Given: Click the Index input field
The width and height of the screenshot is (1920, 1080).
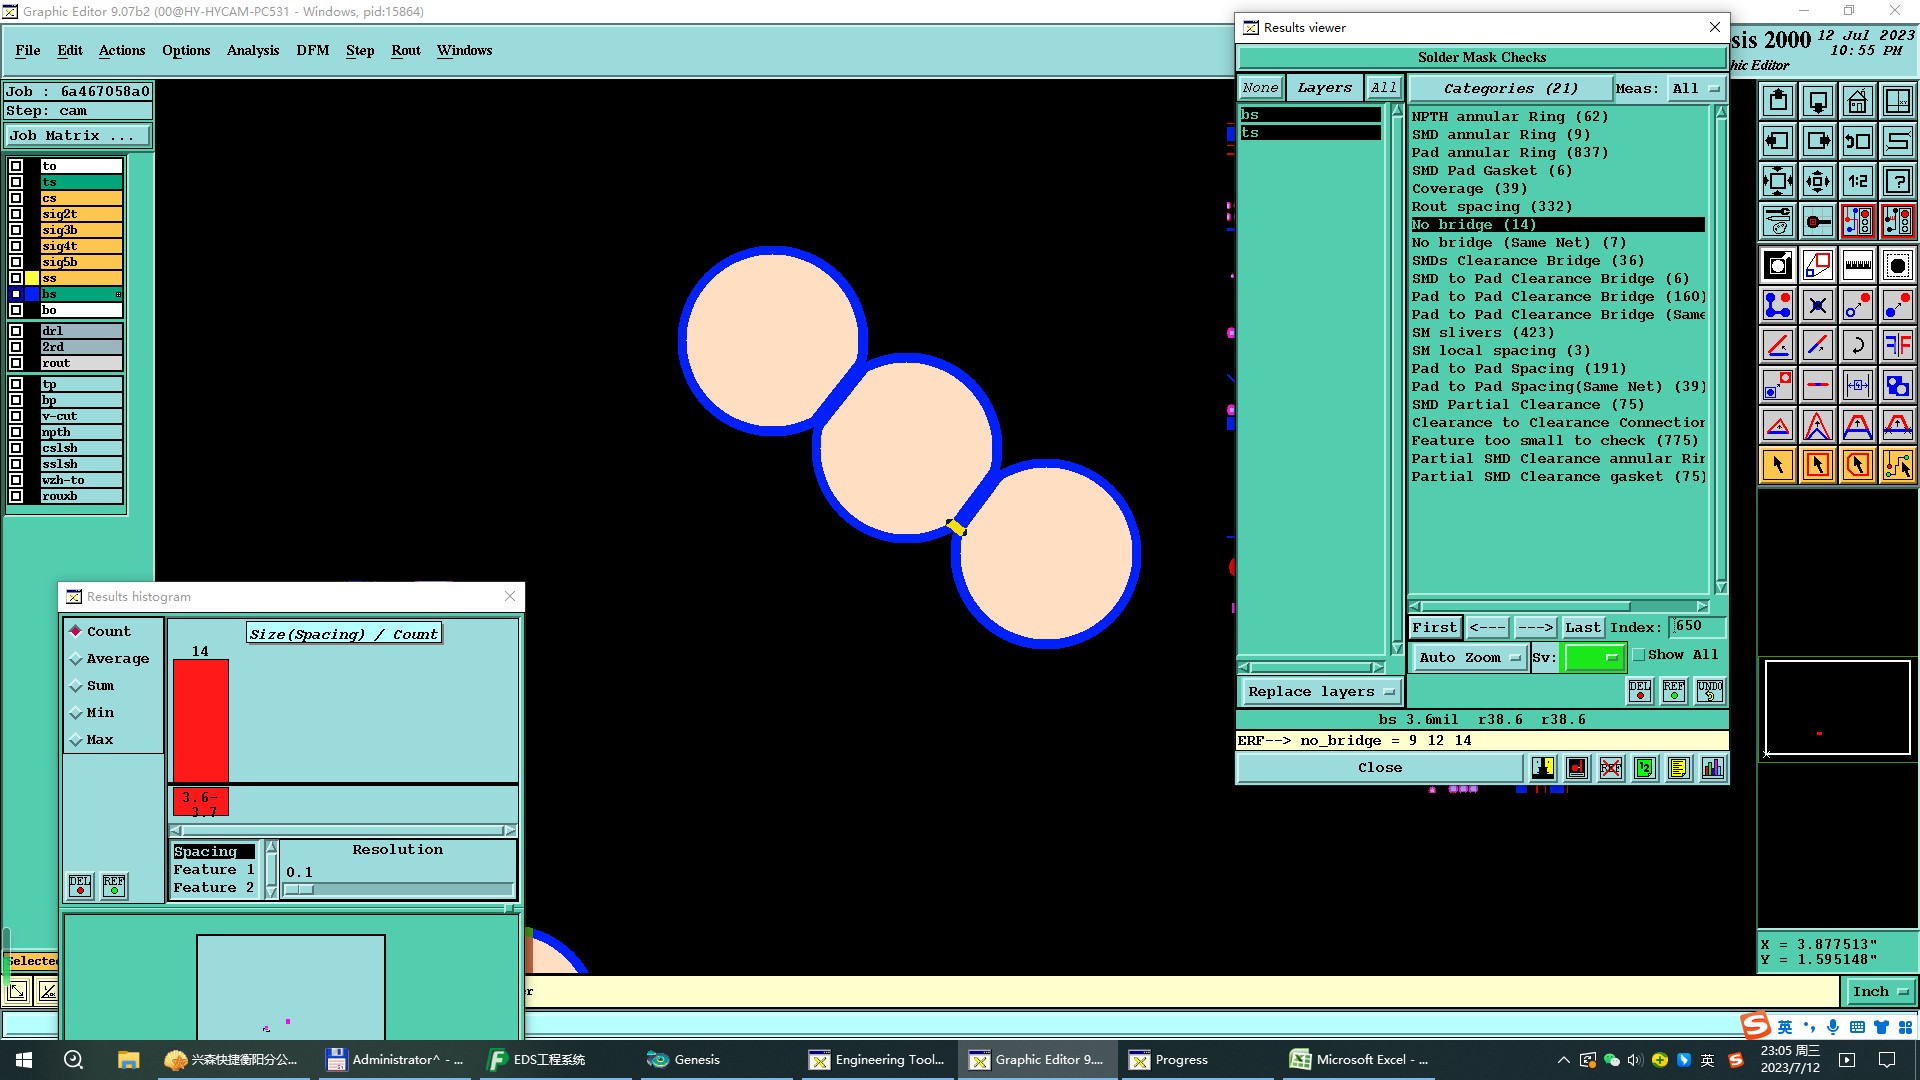Looking at the screenshot, I should [1698, 627].
